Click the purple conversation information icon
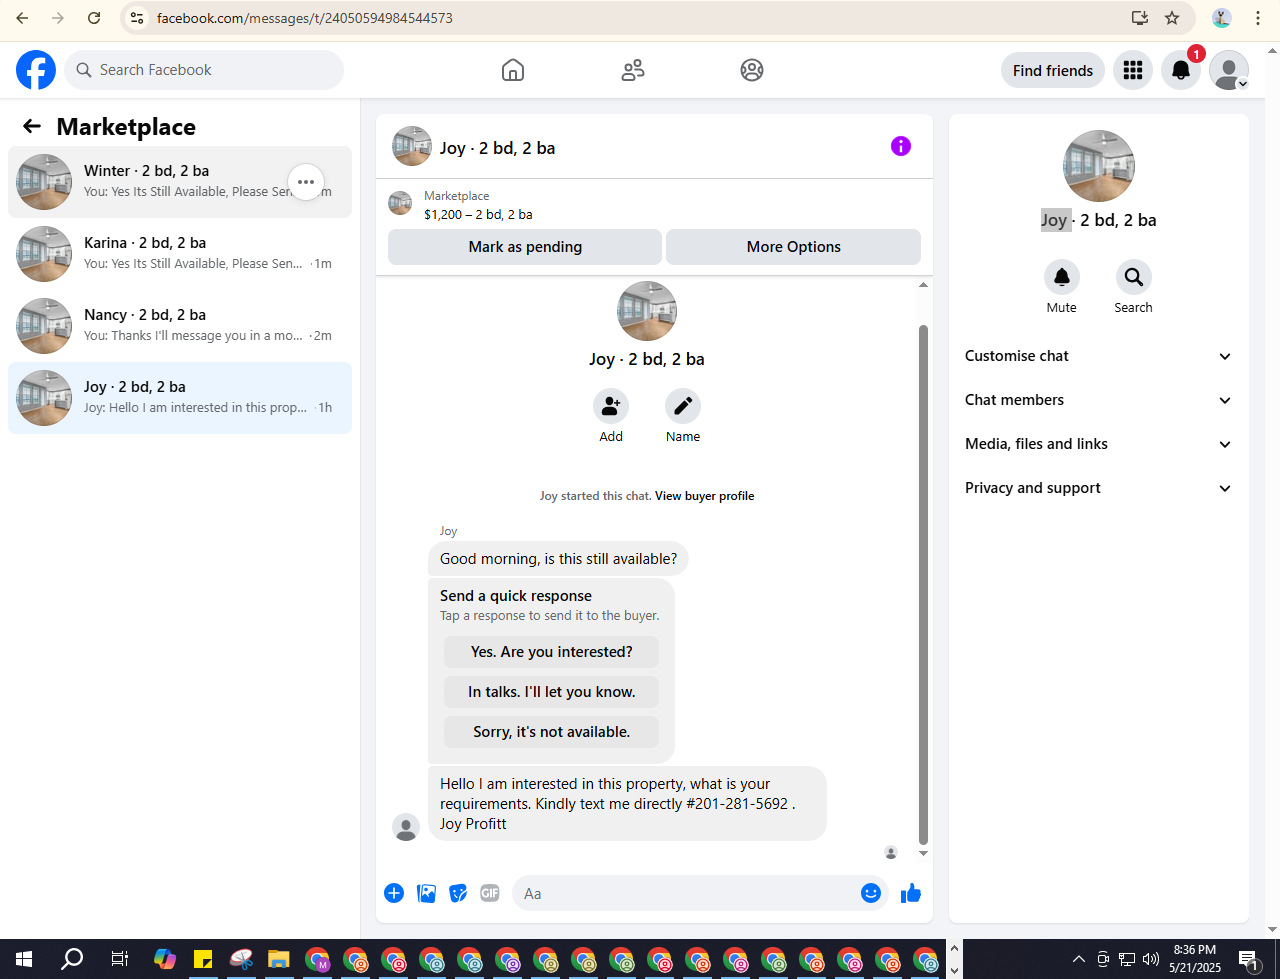 (x=901, y=146)
